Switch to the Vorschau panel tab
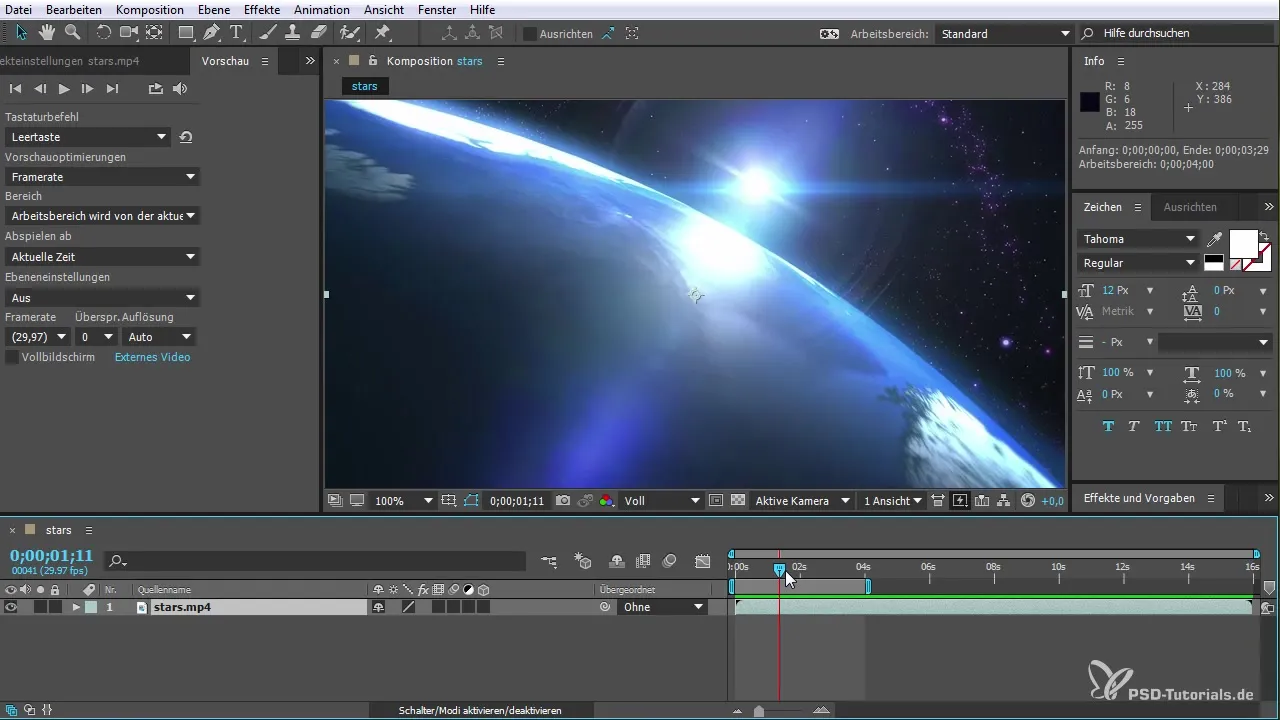 225,61
